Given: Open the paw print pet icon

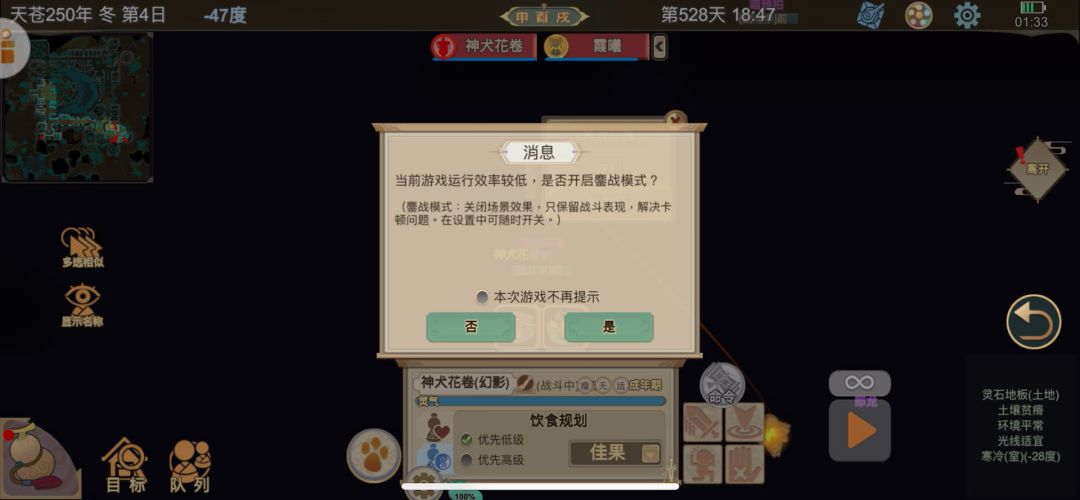Looking at the screenshot, I should point(373,455).
